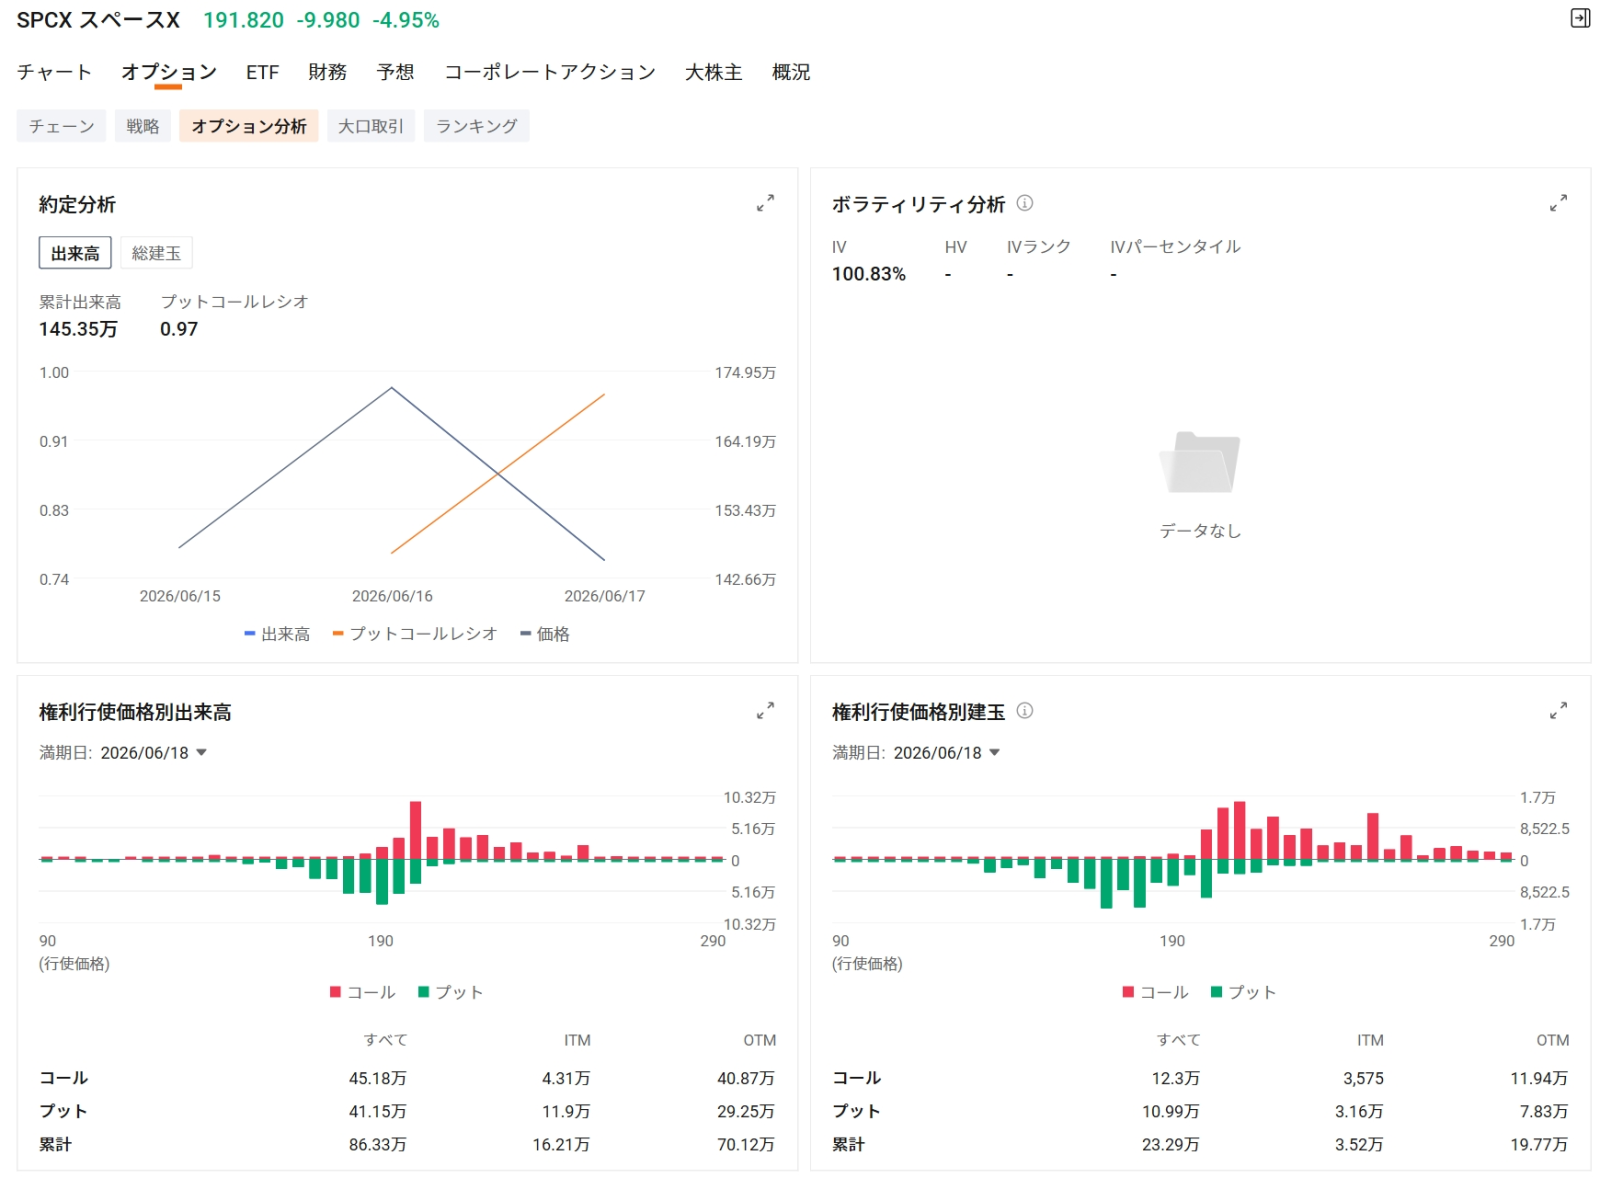This screenshot has height=1178, width=1600.
Task: Click the empty folder データなし icon
Action: [1200, 462]
